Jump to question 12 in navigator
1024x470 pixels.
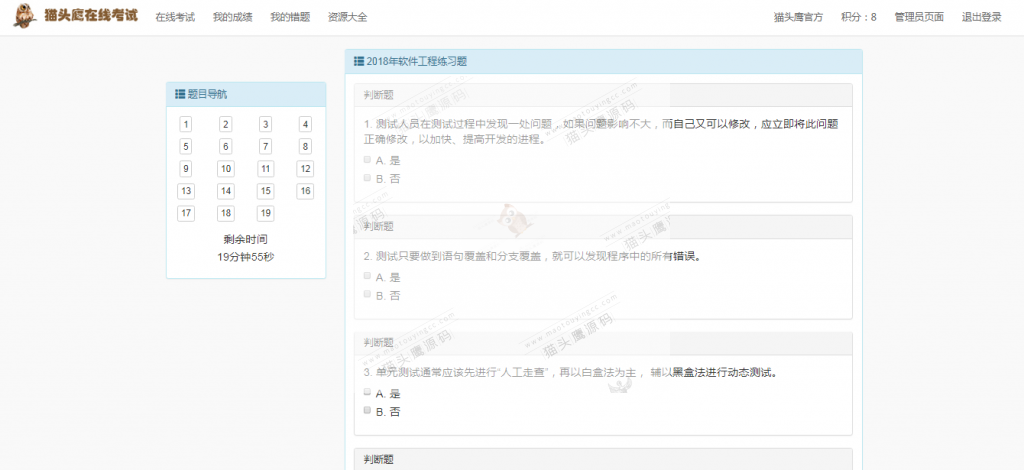[x=305, y=168]
